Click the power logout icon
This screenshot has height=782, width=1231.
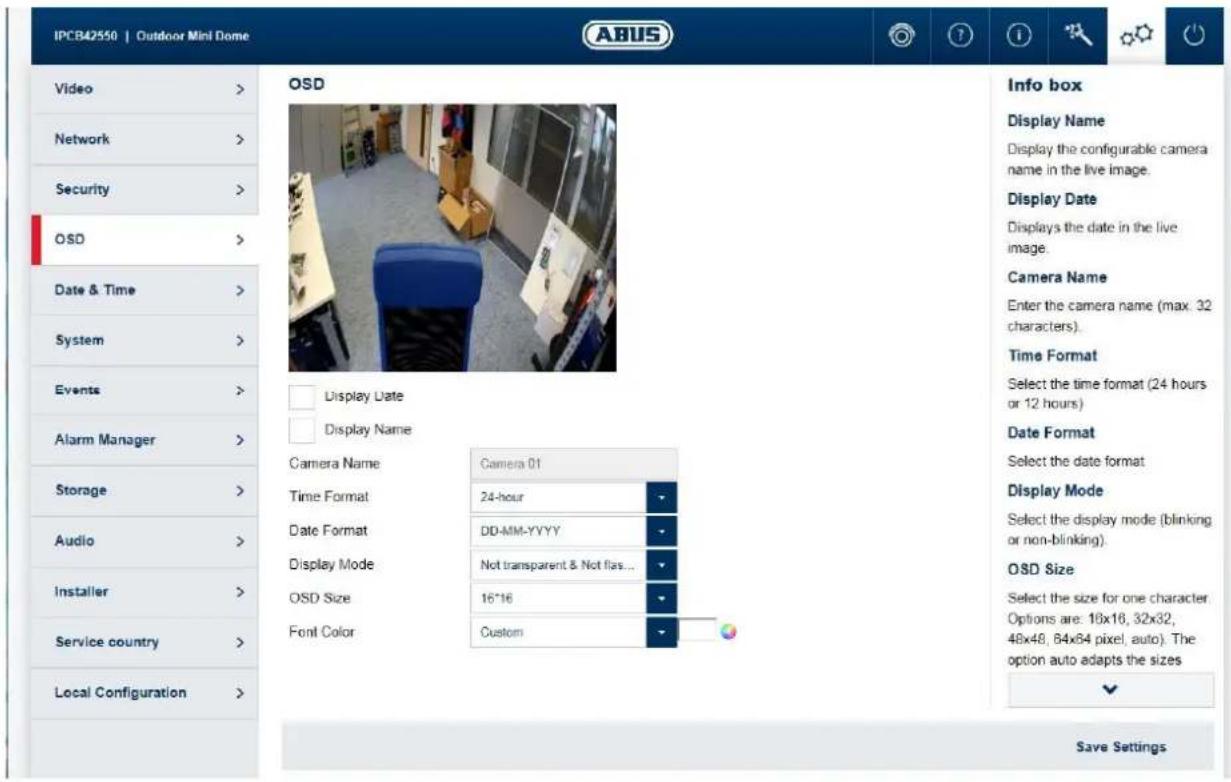tap(1193, 37)
